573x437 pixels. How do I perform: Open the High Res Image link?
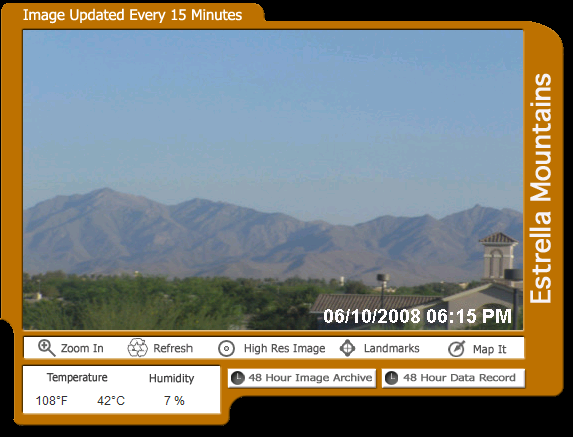[x=284, y=348]
